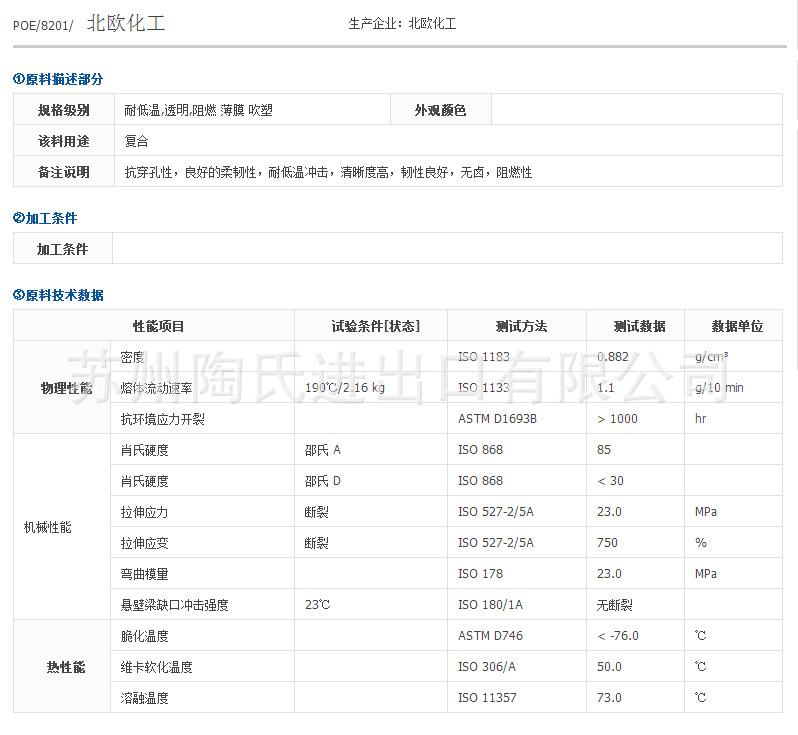This screenshot has height=735, width=798.
Task: Click the 熔体流动速率 row label
Action: 156,388
